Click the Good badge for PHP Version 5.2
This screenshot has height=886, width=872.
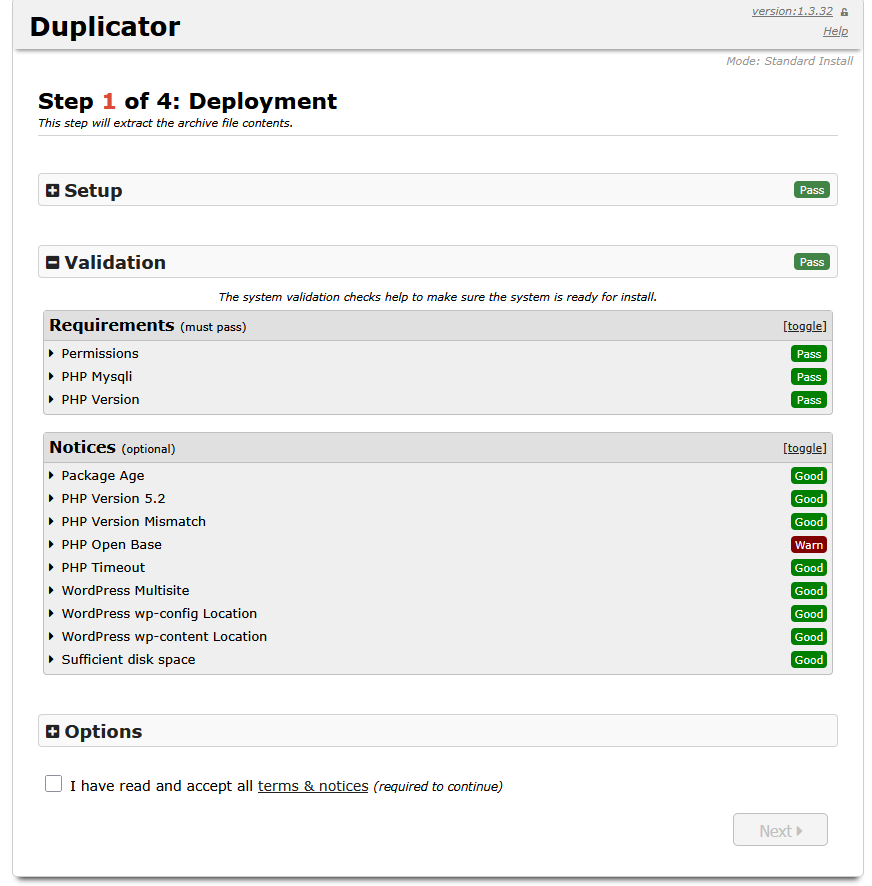(808, 499)
